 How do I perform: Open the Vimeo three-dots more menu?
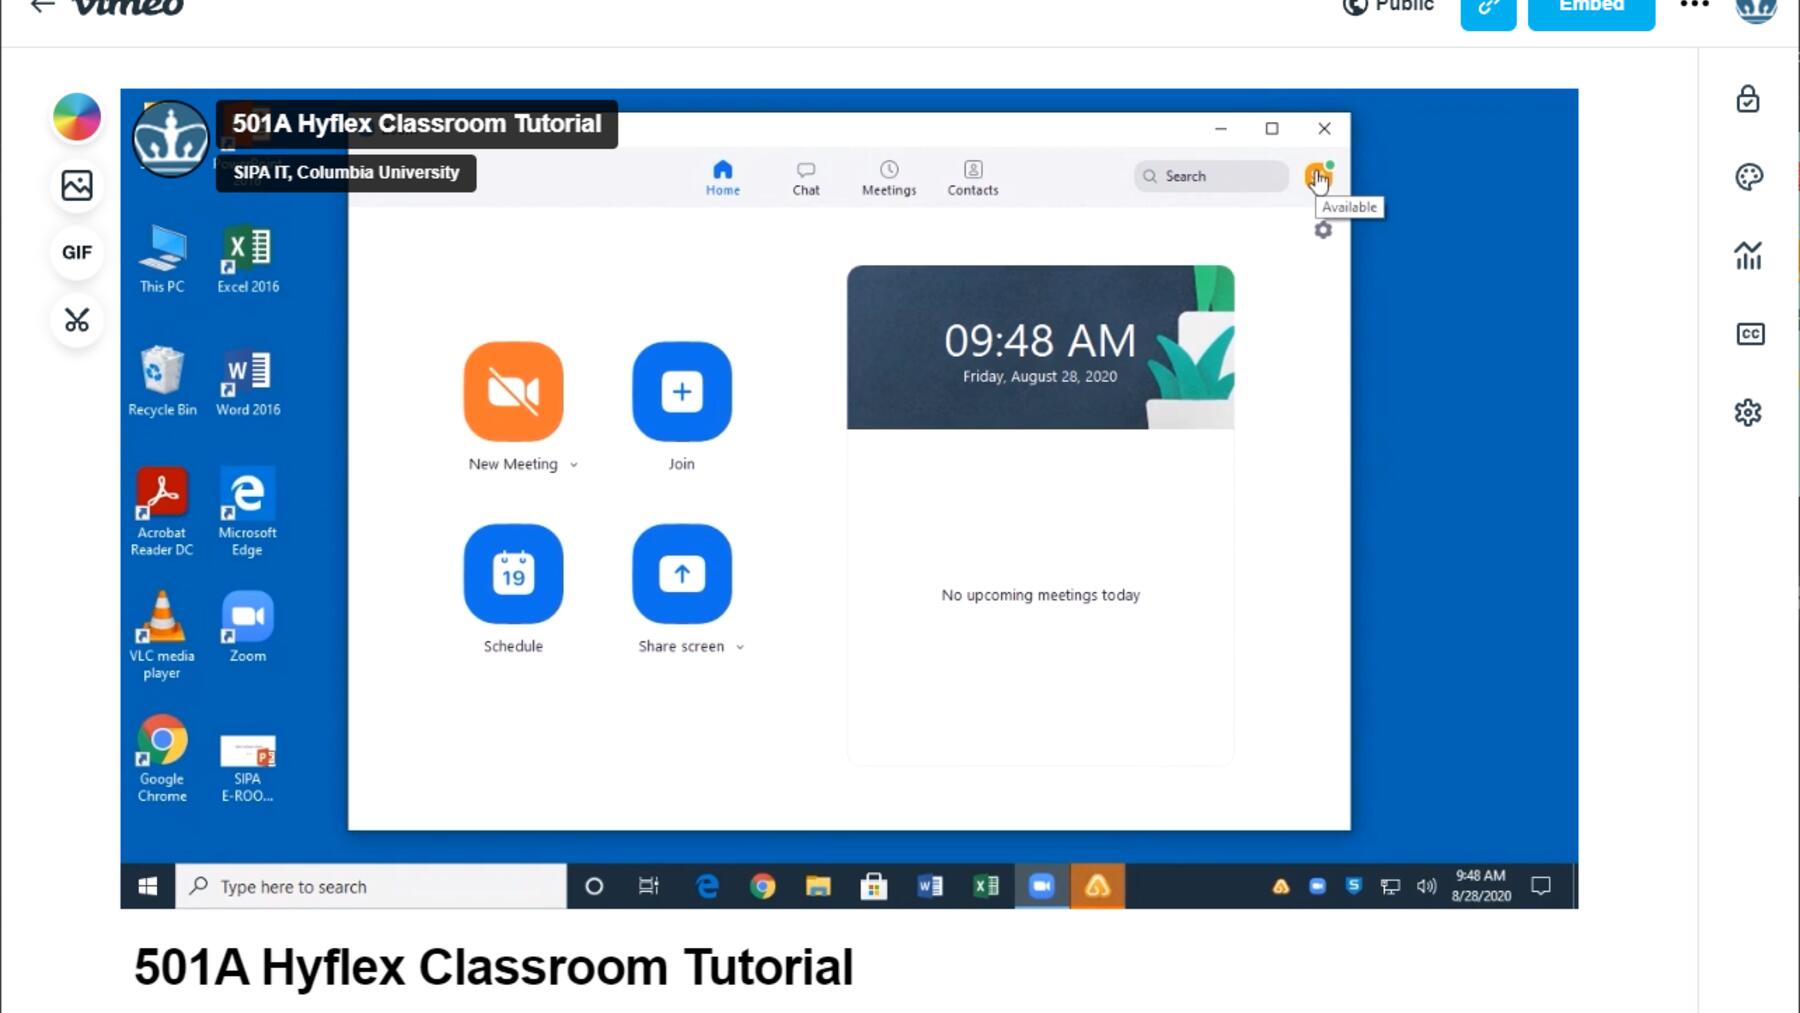click(x=1694, y=6)
